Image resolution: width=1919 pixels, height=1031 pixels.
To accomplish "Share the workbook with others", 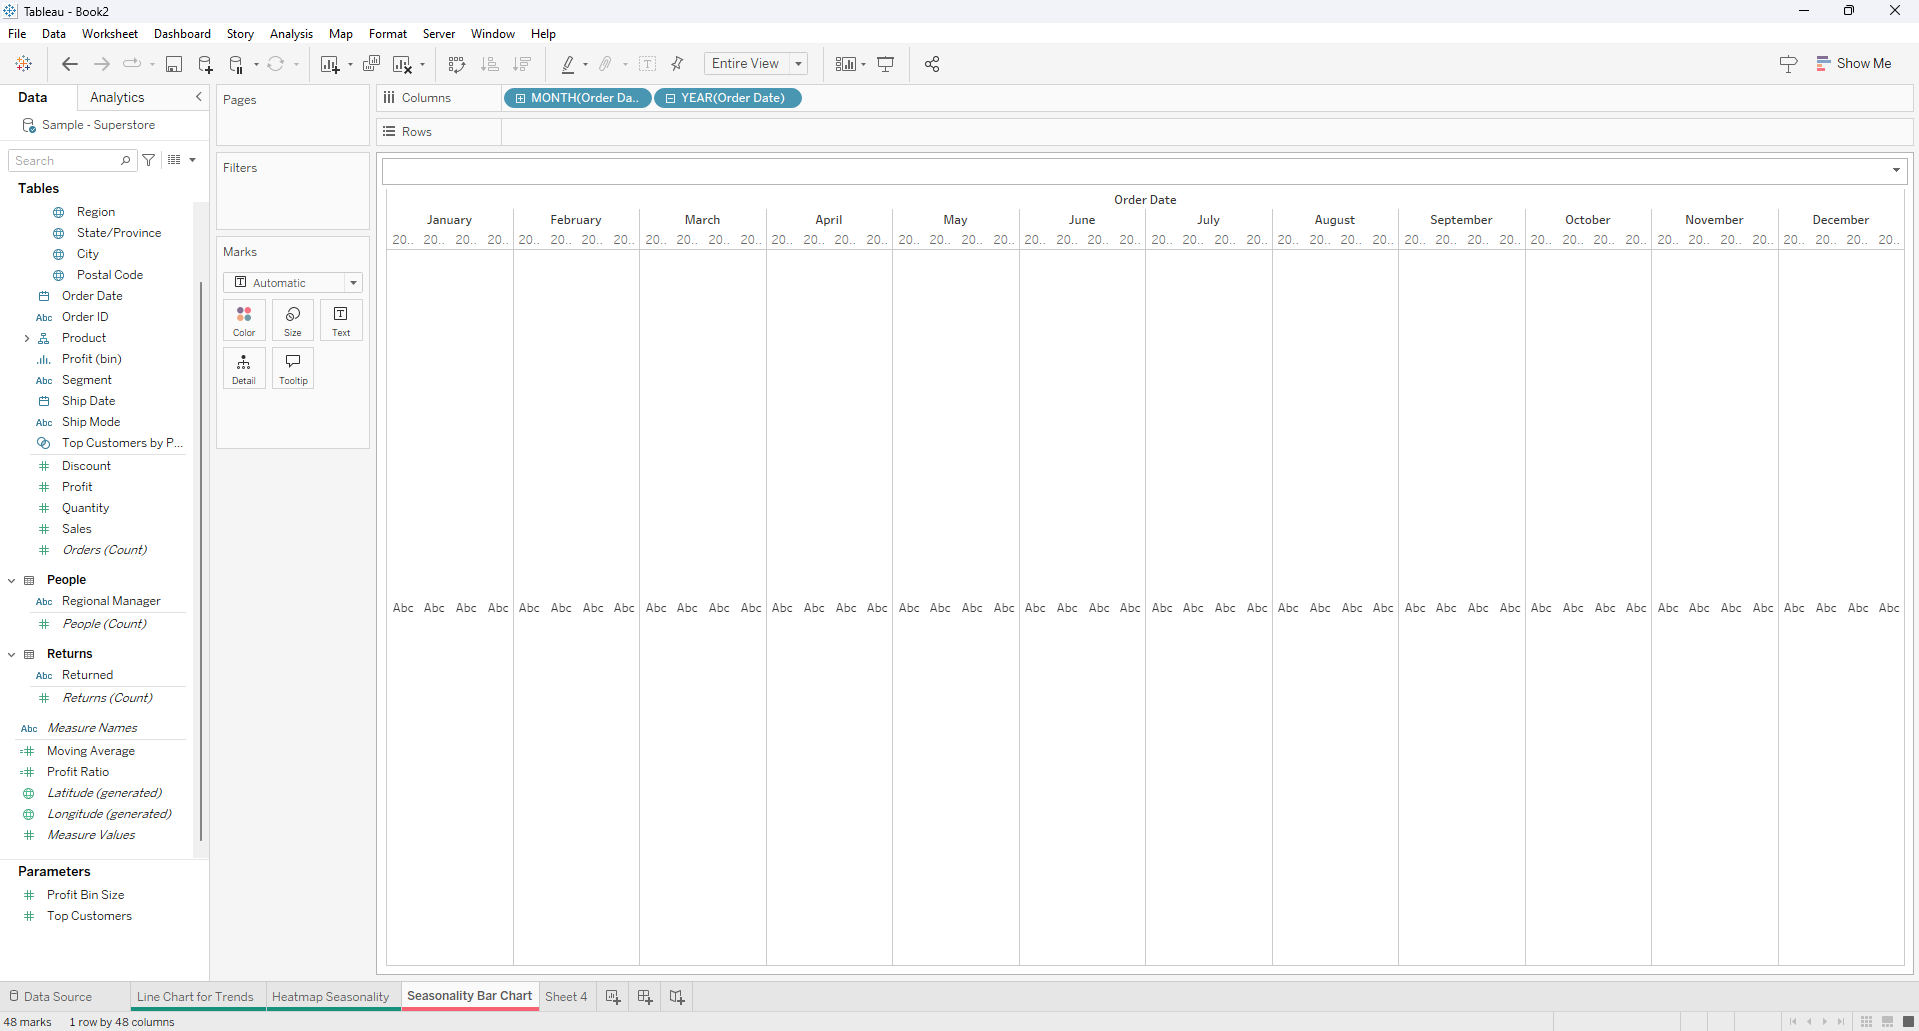I will click(x=932, y=64).
